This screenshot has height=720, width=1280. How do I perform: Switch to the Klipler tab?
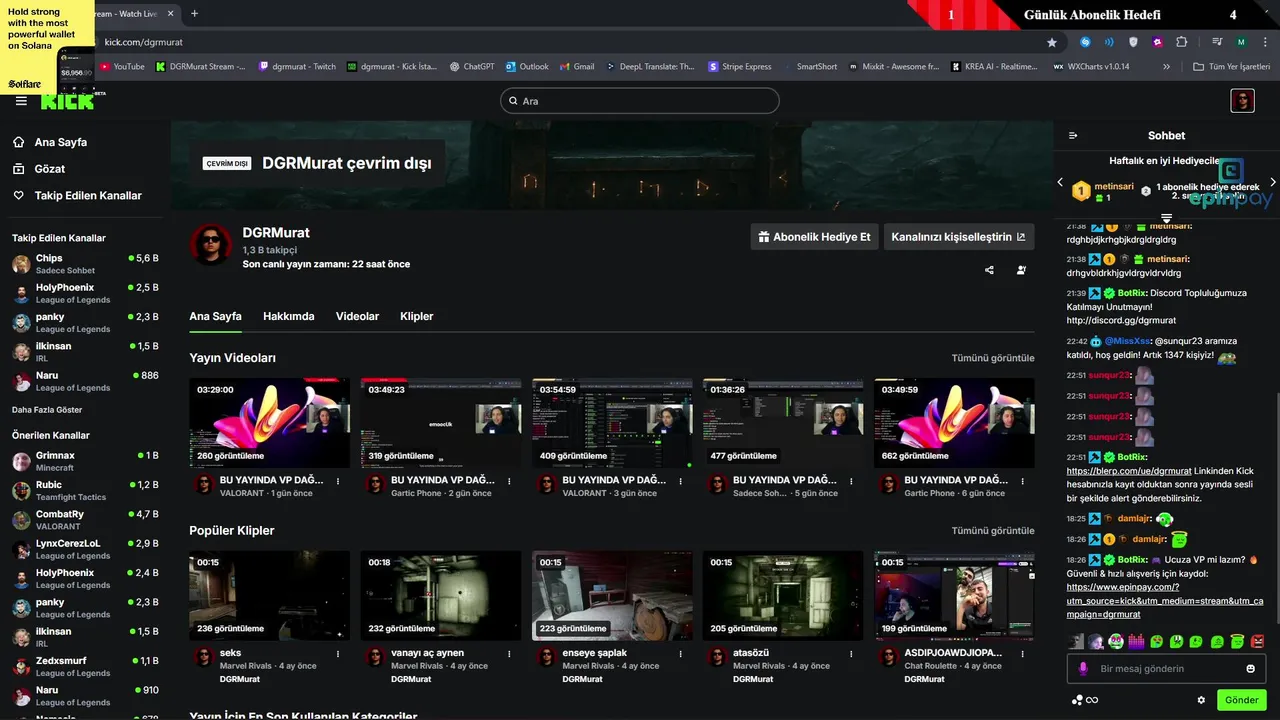tap(417, 316)
